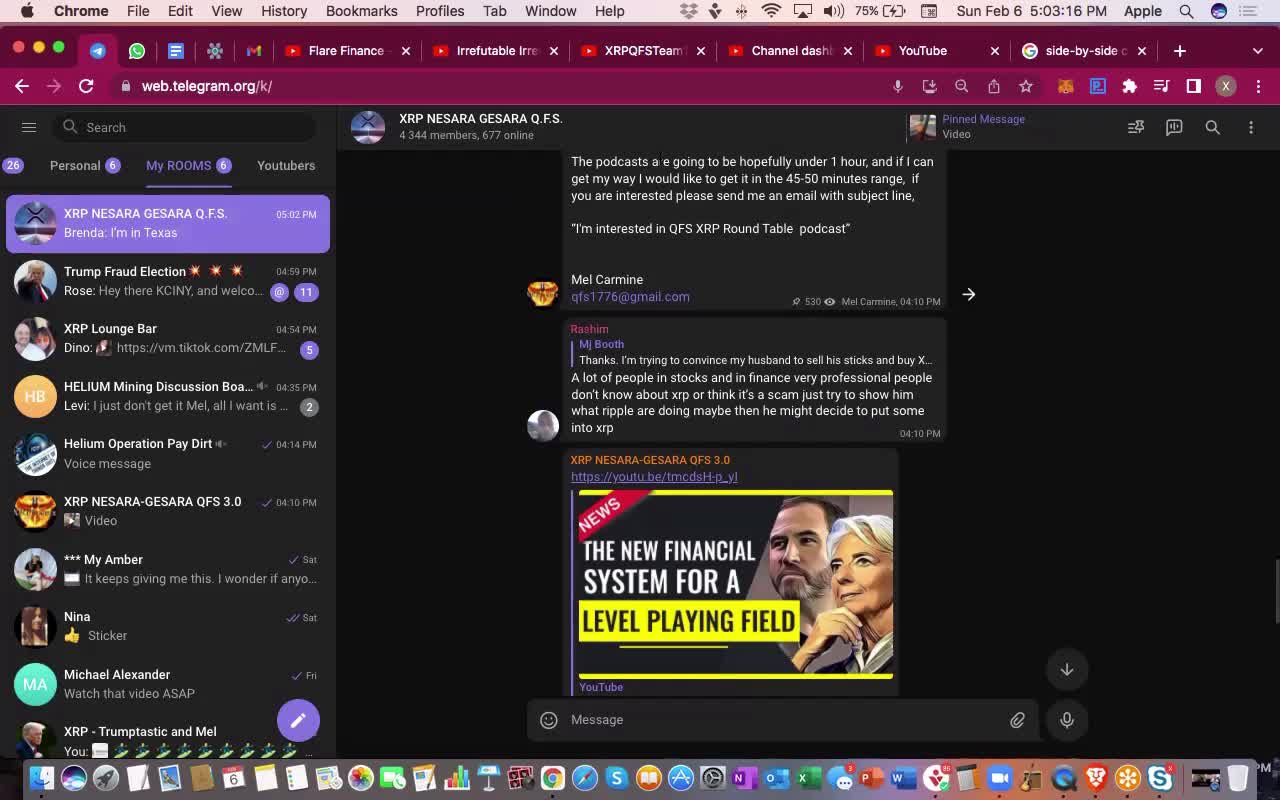This screenshot has height=800, width=1280.
Task: Open Rashim's profile picture
Action: 543,426
